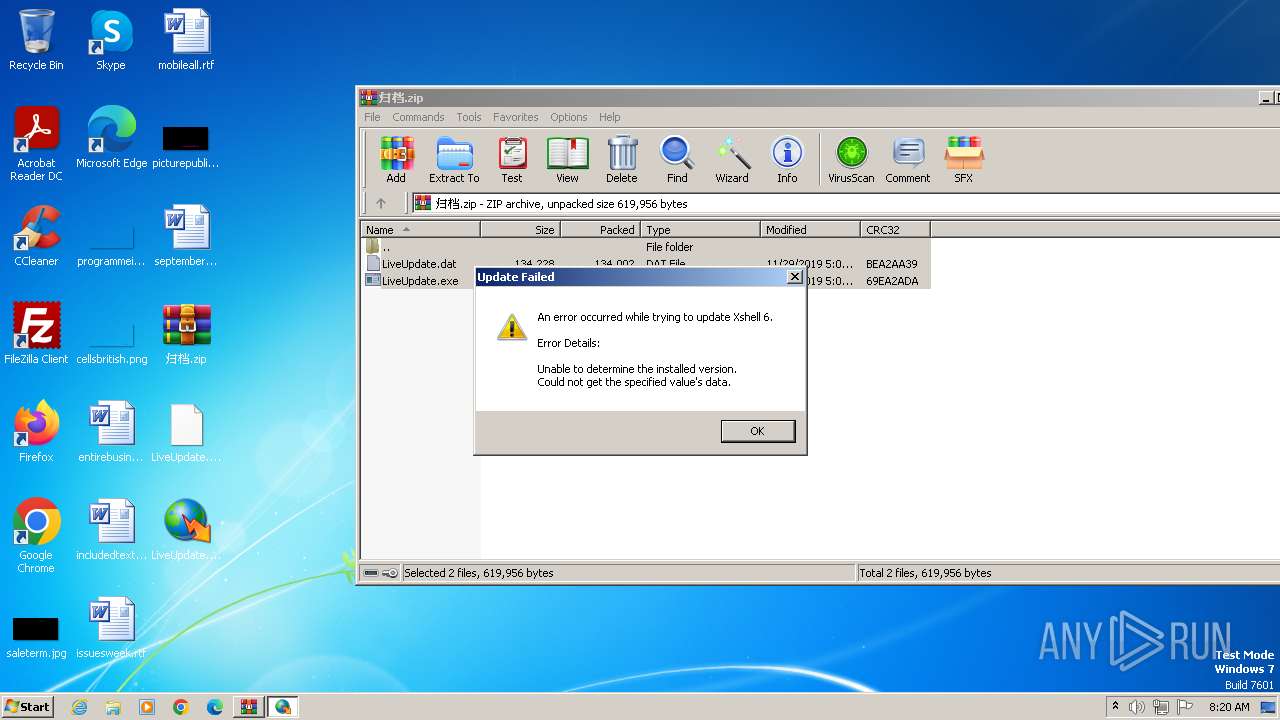This screenshot has width=1280, height=720.
Task: Sort by the CRC32 column header
Action: [895, 230]
